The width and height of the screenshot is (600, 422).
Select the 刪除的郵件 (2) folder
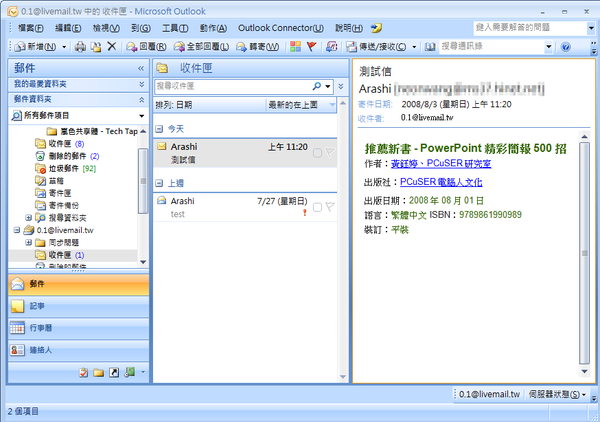67,156
